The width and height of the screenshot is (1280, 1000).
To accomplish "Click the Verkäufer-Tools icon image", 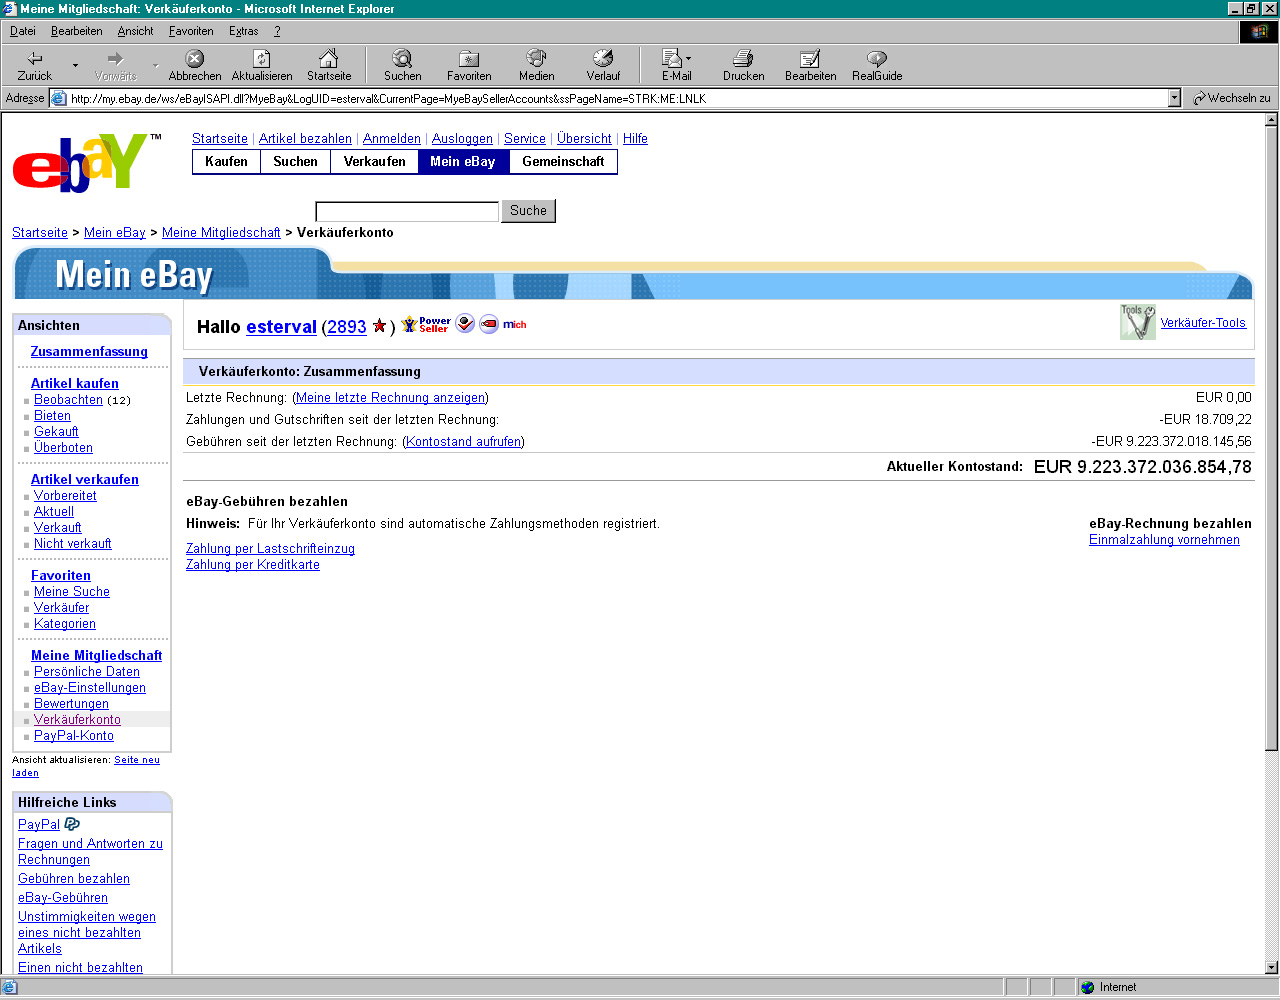I will [x=1138, y=322].
